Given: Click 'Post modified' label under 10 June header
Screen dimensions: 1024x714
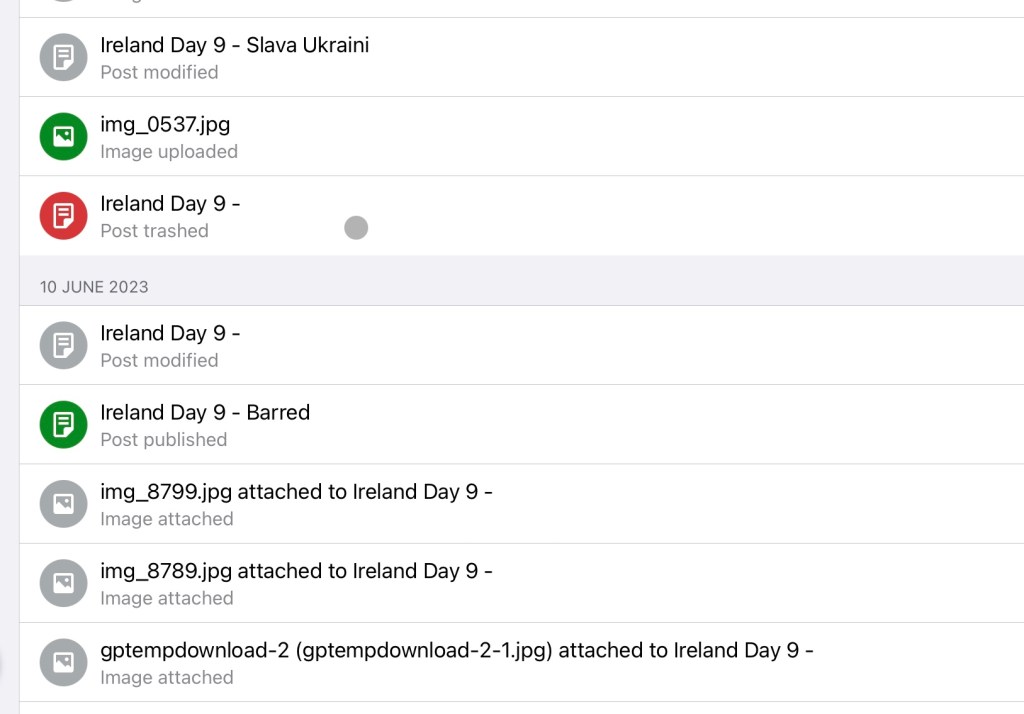Looking at the screenshot, I should (159, 360).
